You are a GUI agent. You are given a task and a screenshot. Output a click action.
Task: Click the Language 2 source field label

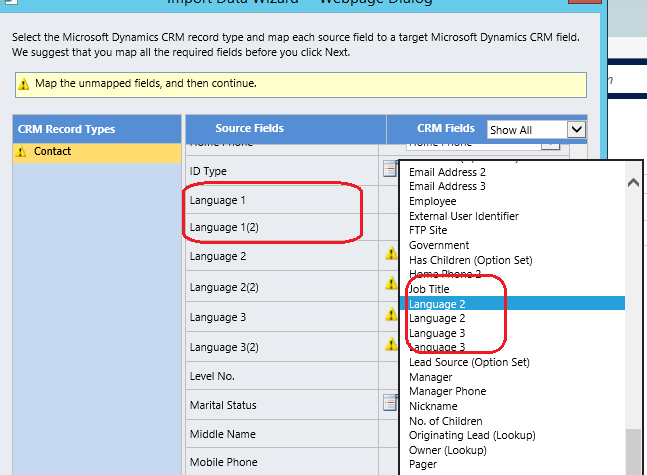tap(218, 256)
